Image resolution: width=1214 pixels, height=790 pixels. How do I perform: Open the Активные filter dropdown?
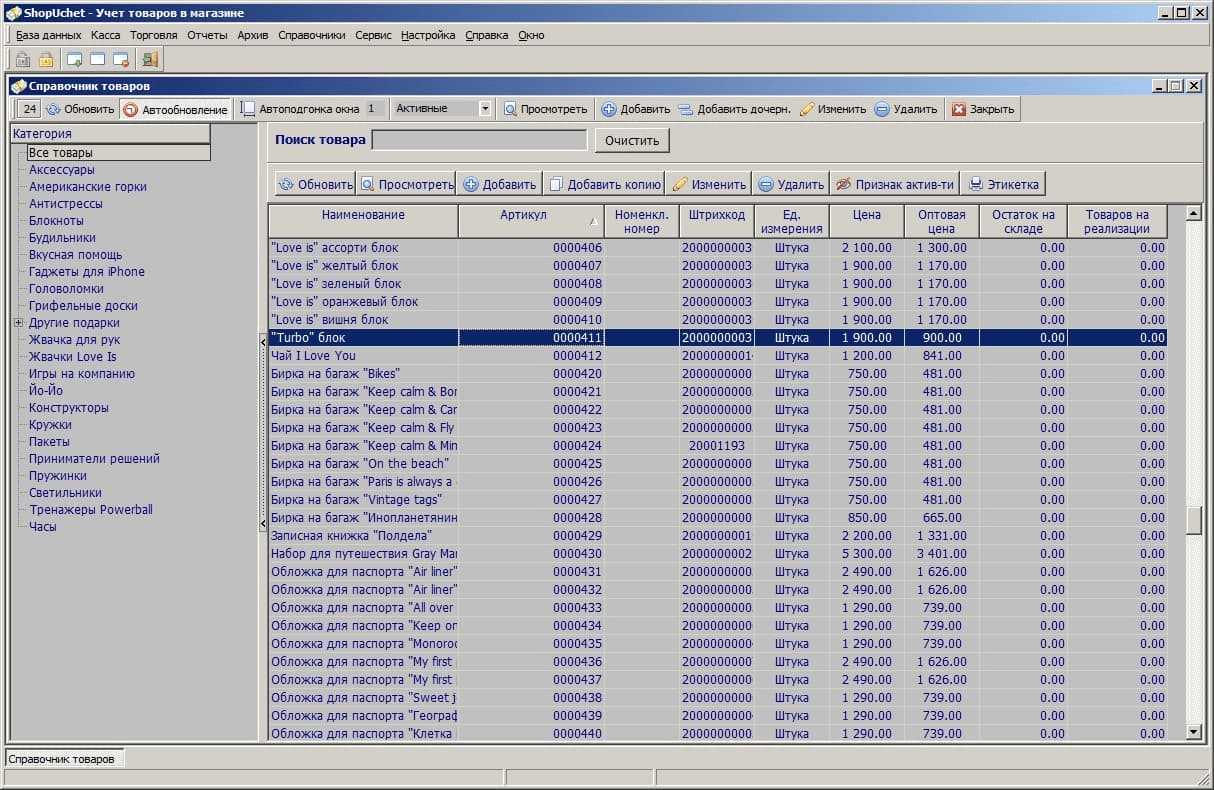(x=485, y=109)
